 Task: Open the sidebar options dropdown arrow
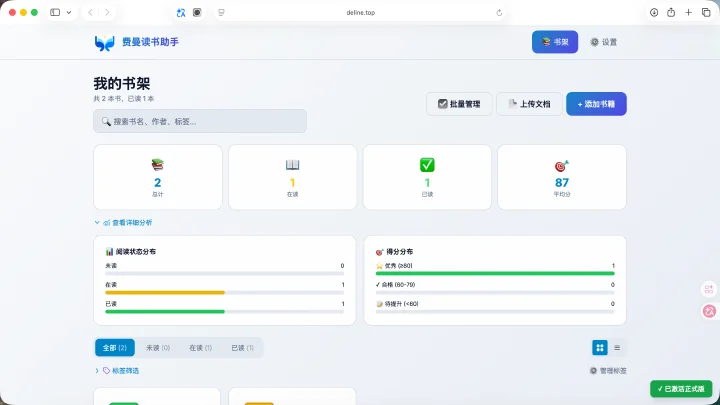(69, 12)
